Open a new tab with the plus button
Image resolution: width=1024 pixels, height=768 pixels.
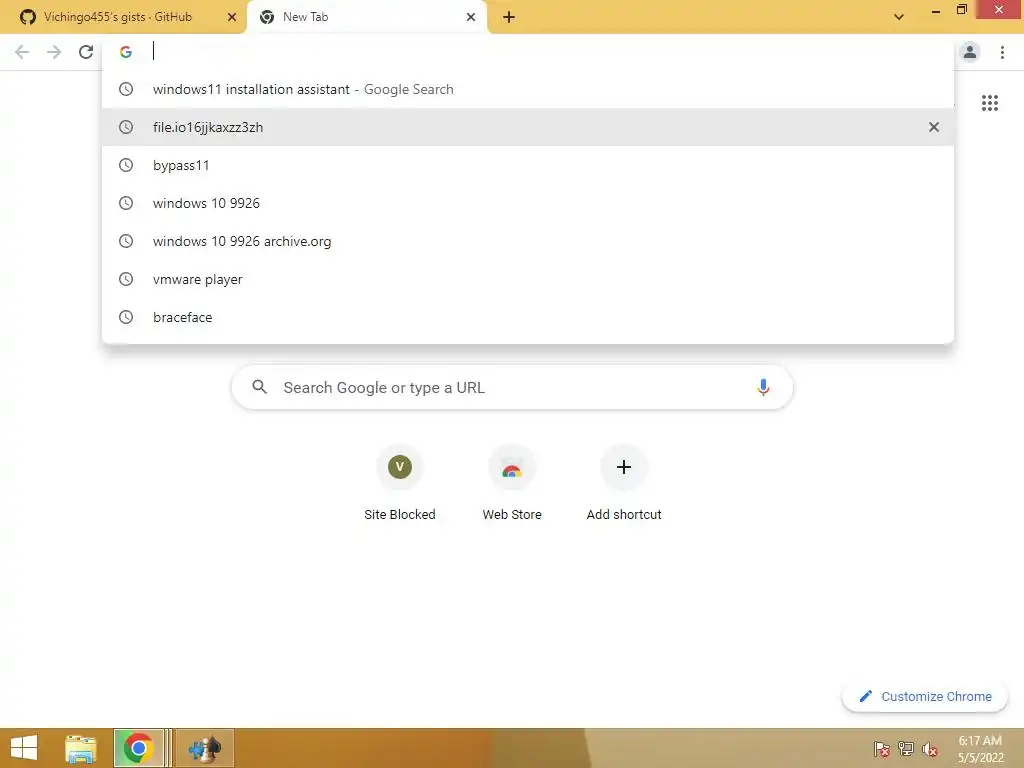(x=509, y=17)
